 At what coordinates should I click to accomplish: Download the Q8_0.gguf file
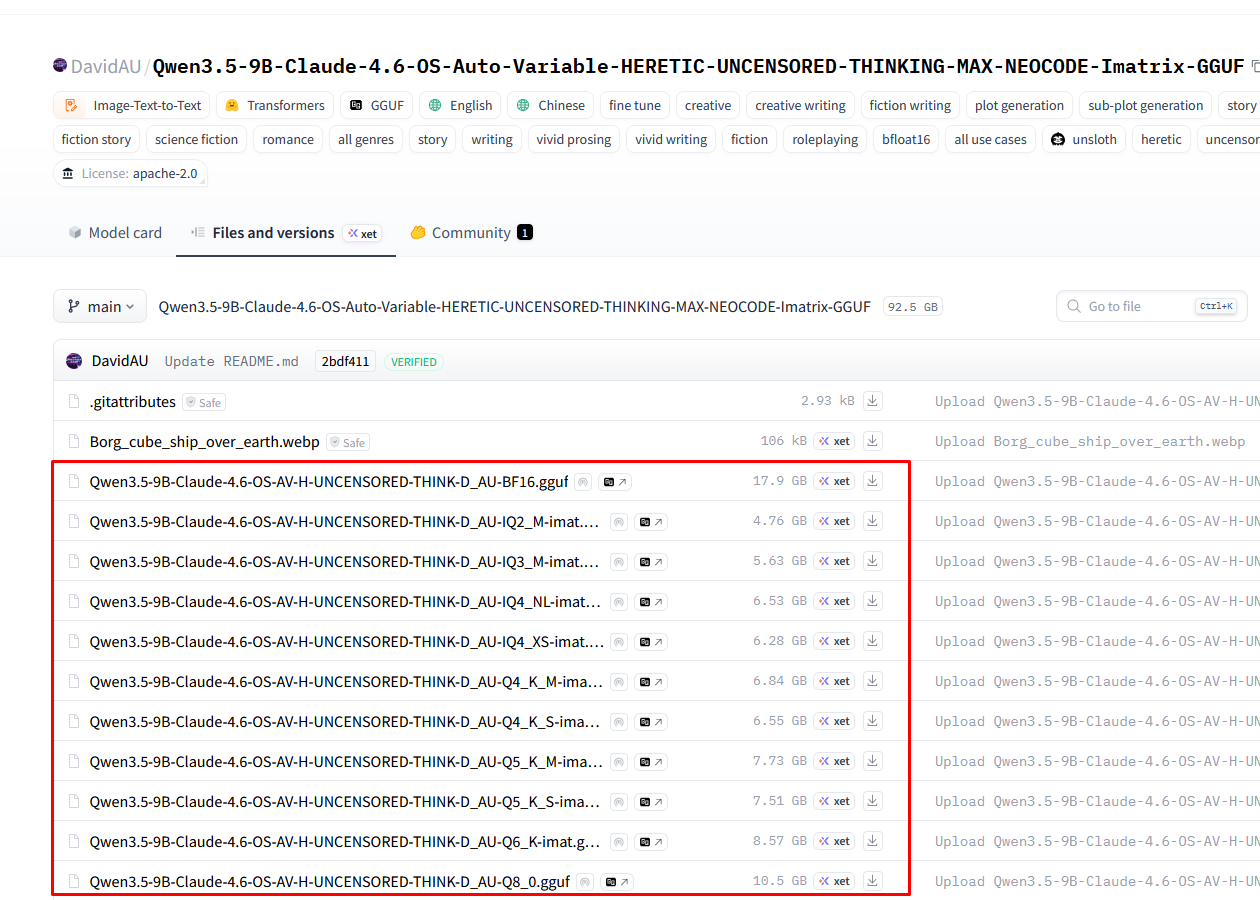click(873, 881)
